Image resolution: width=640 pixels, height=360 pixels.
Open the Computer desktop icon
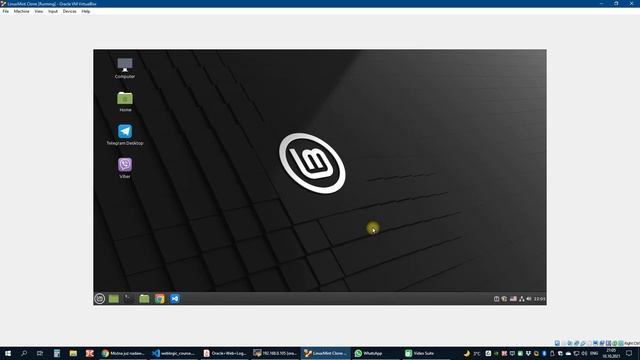[x=125, y=67]
